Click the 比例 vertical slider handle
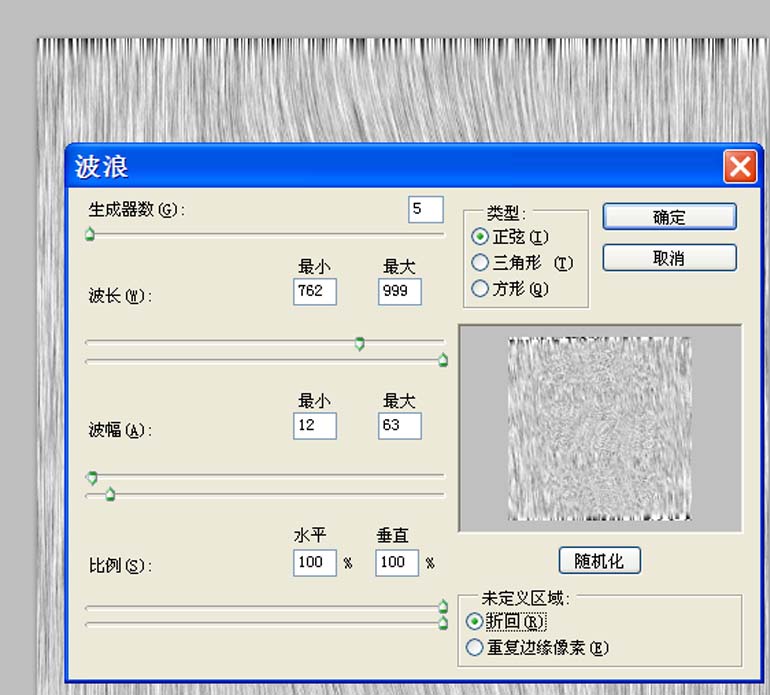Viewport: 770px width, 695px height. pyautogui.click(x=443, y=623)
